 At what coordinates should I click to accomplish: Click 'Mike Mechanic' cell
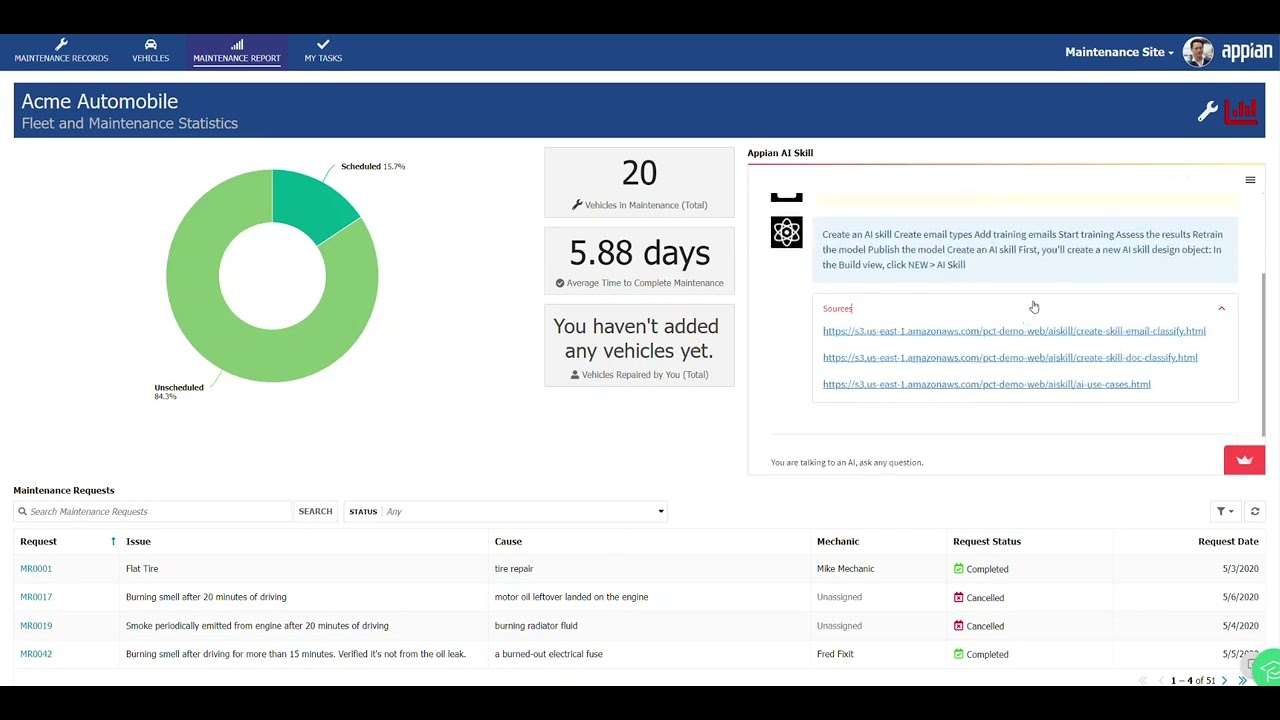pyautogui.click(x=845, y=569)
